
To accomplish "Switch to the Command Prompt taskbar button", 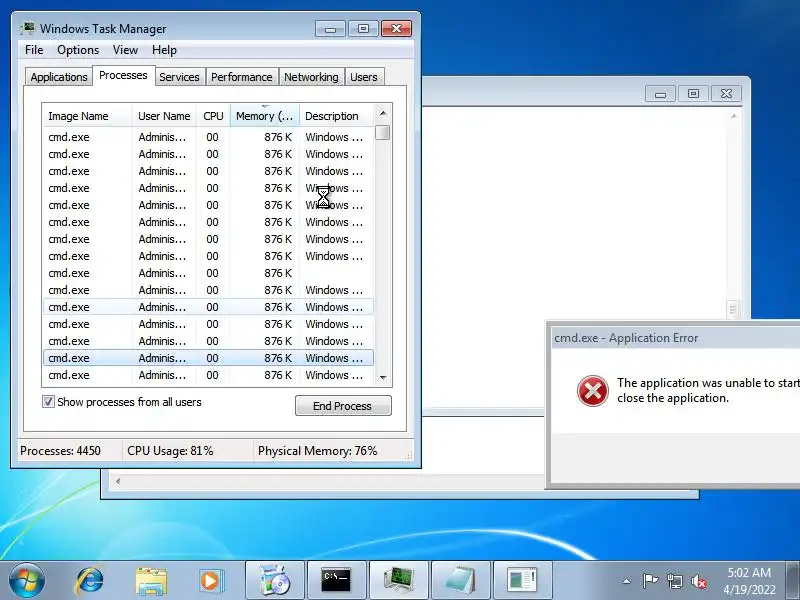I will tap(337, 580).
